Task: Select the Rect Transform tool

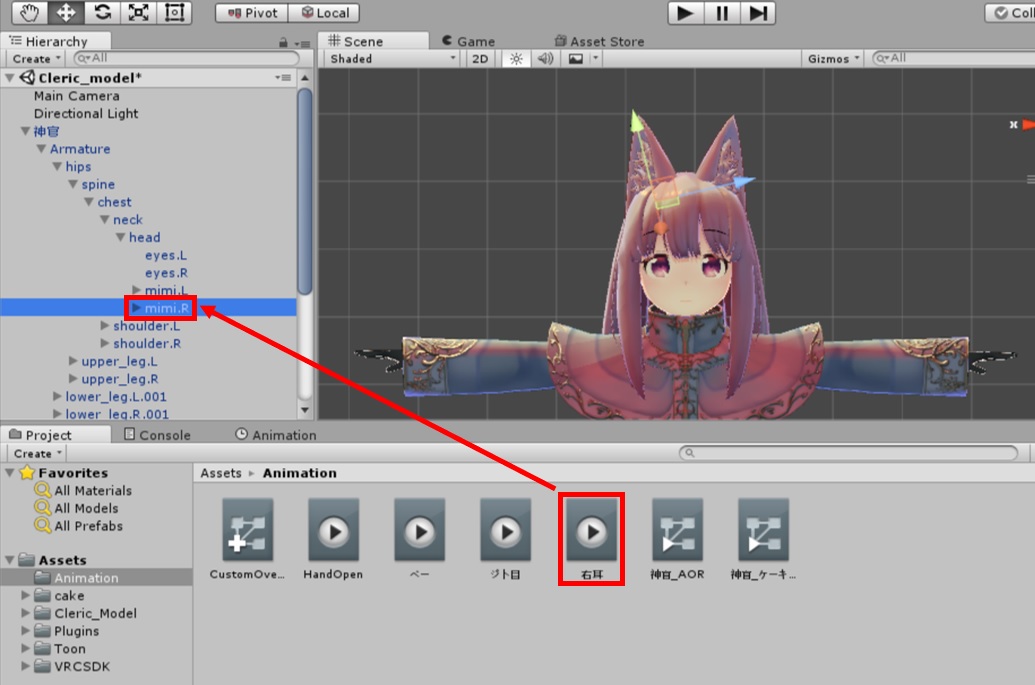Action: tap(174, 12)
